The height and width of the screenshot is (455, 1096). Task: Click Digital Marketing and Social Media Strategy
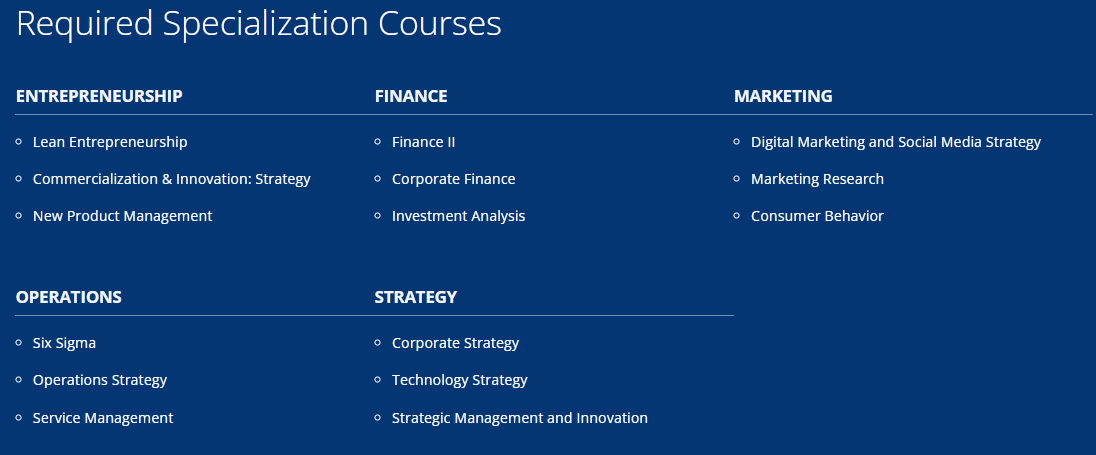pyautogui.click(x=896, y=142)
